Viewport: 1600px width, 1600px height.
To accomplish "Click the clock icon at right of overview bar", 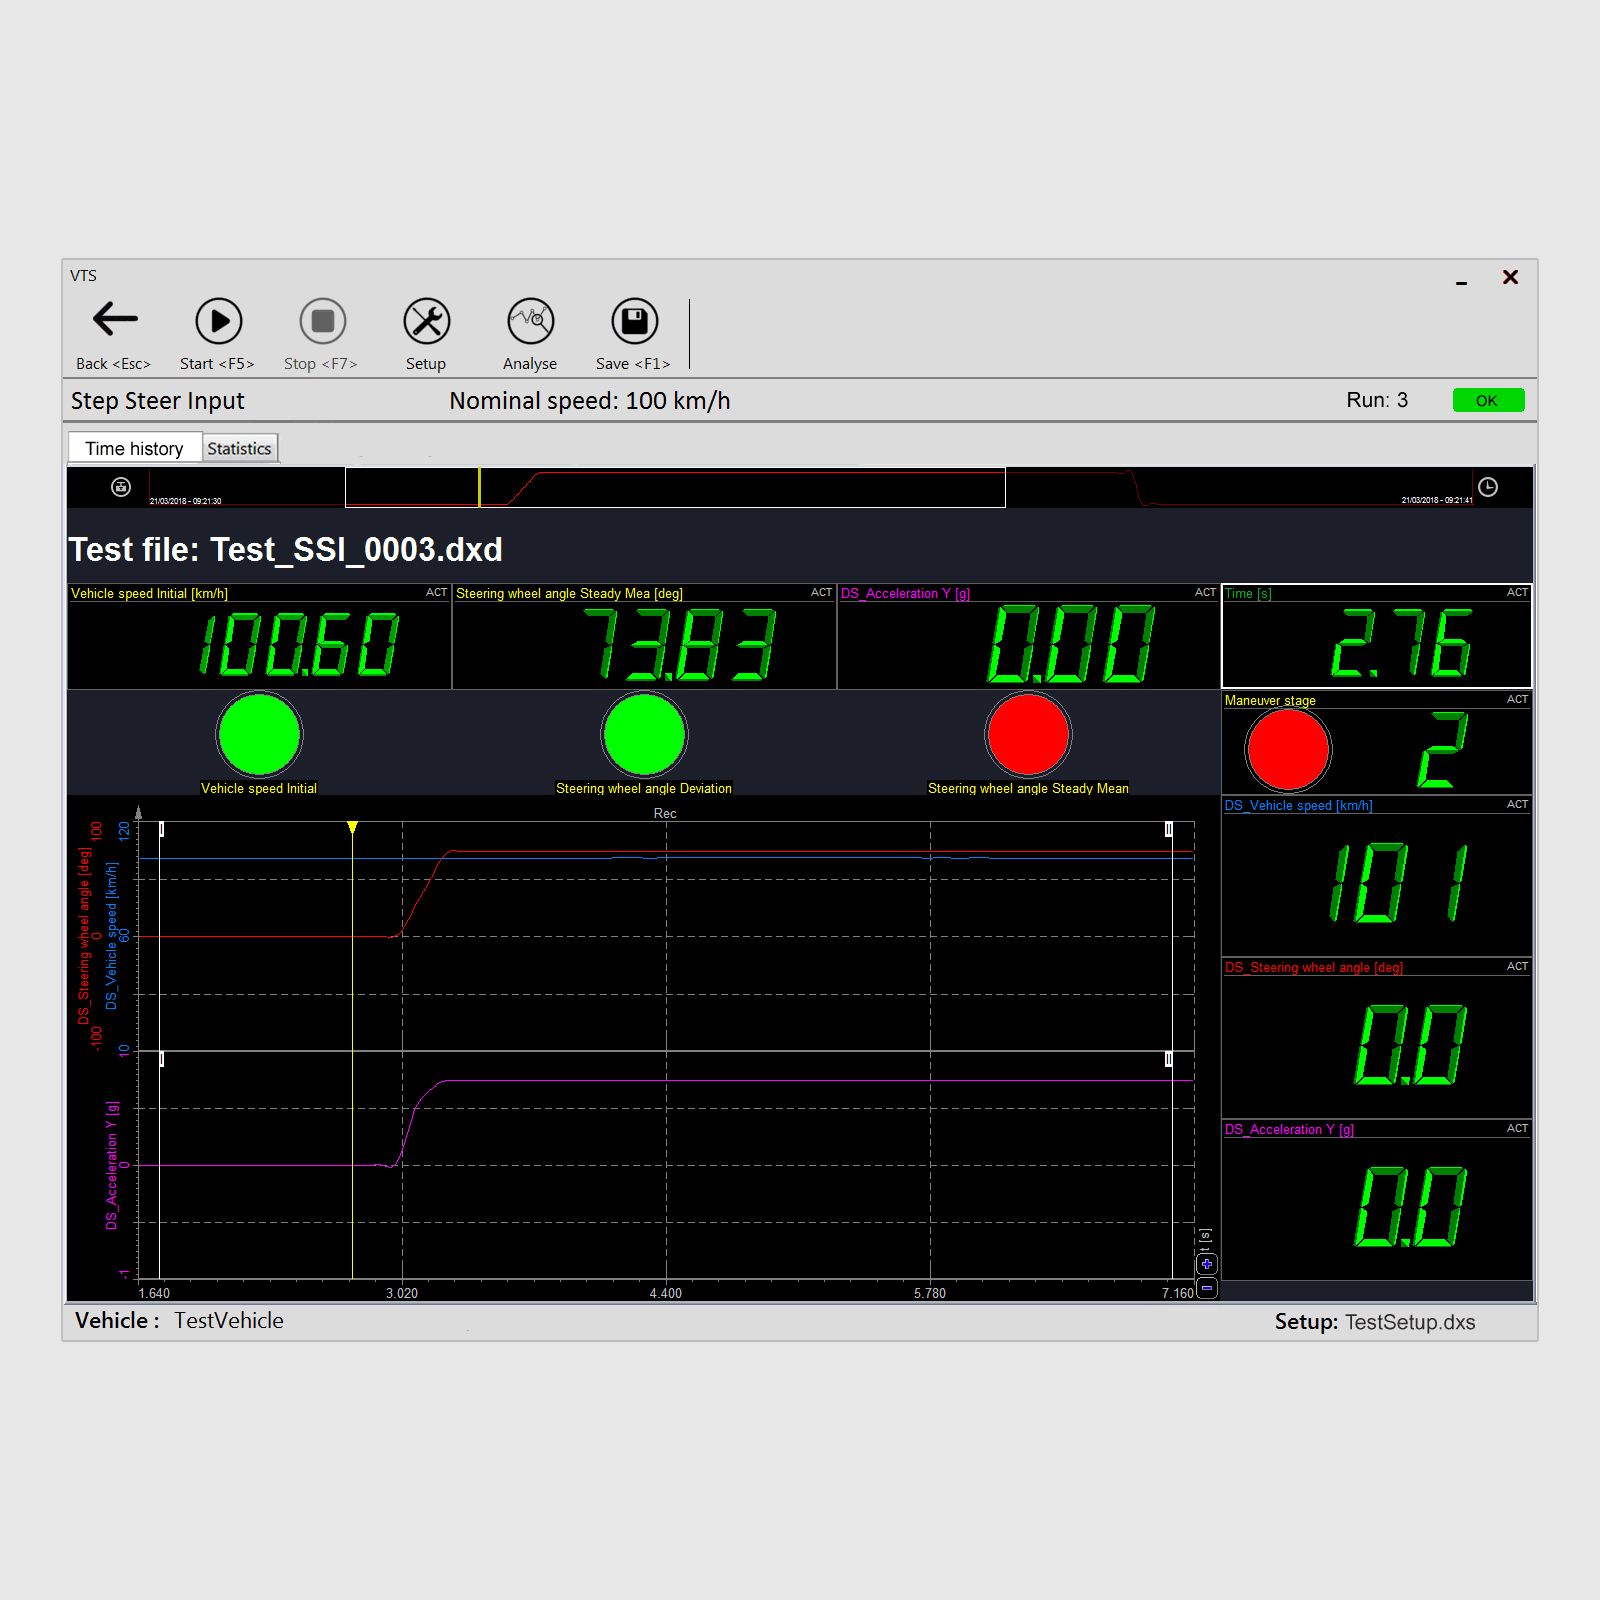I will coord(1488,487).
